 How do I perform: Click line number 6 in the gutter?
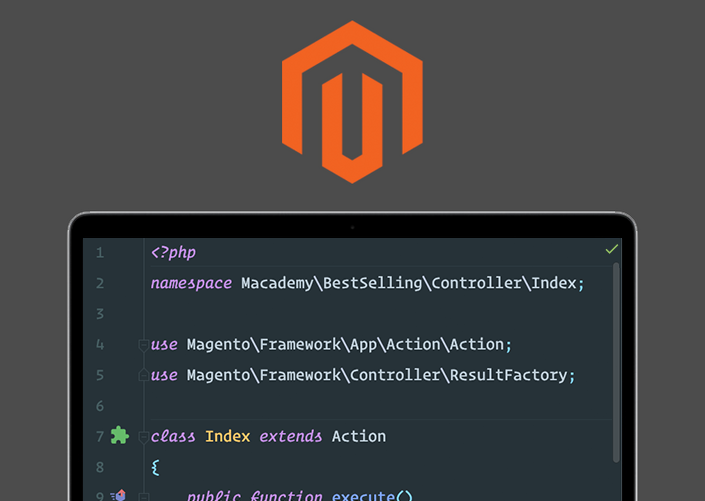coord(100,406)
